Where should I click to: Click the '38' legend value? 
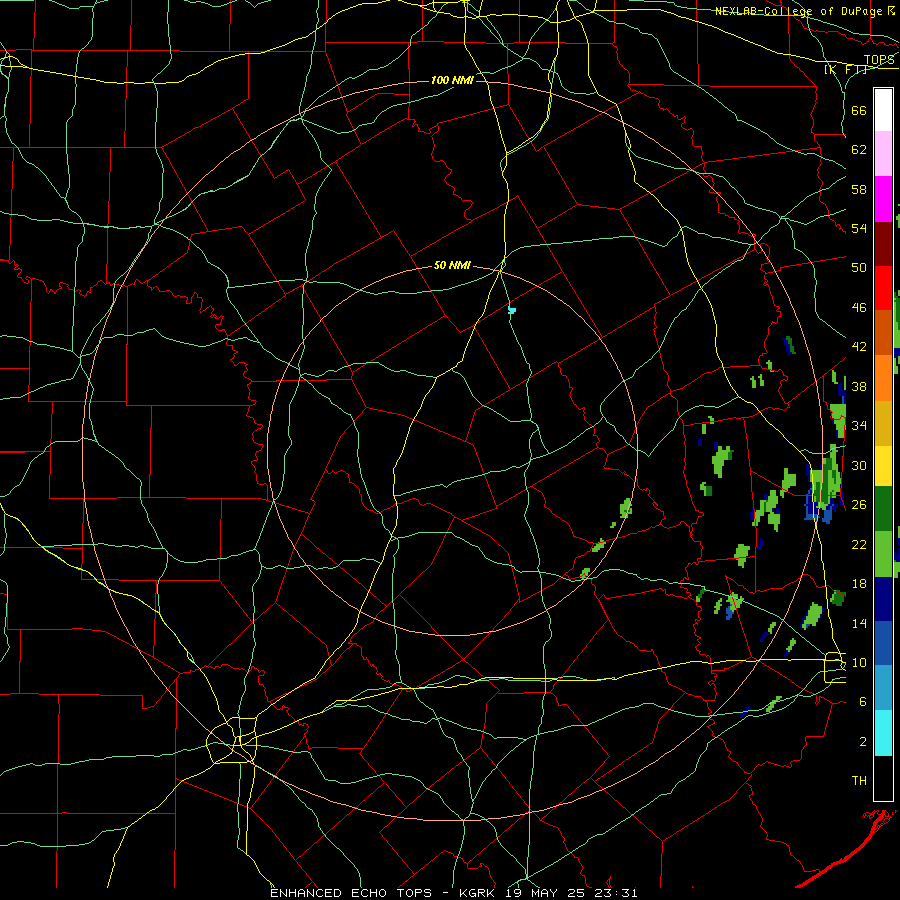pos(859,386)
